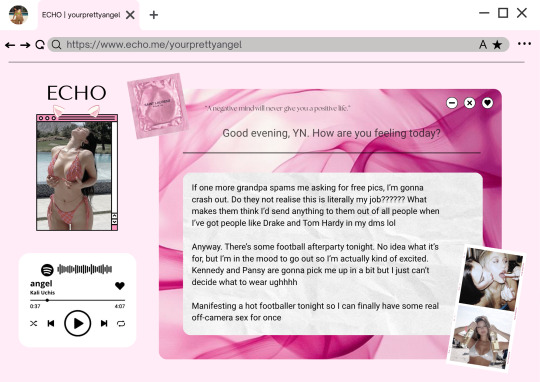Skip to previous track

pos(51,323)
